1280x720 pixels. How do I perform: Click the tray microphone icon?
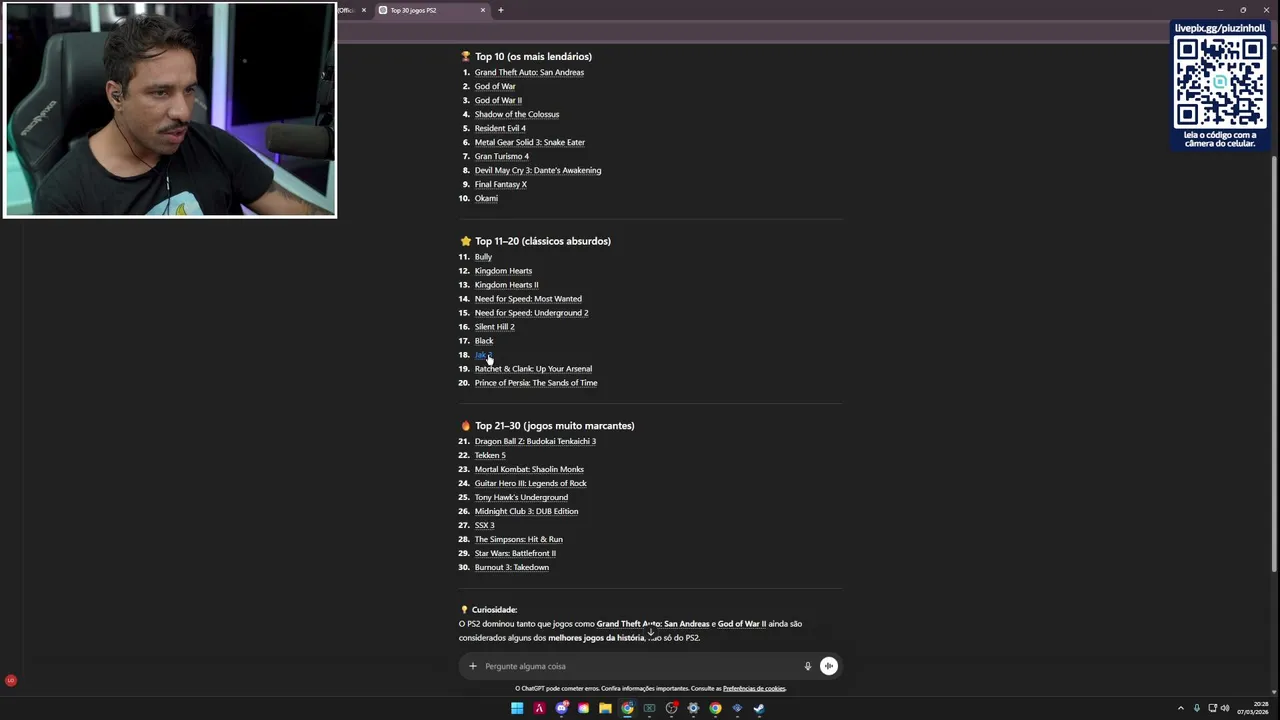click(x=1197, y=708)
